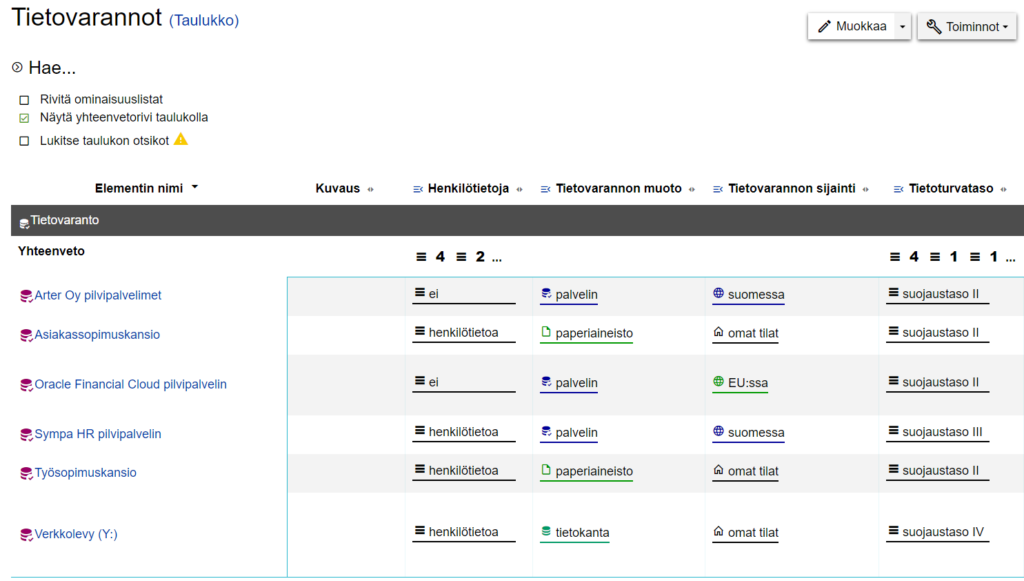Switch view via the (Taulukko) link
The image size is (1024, 581).
coord(204,20)
